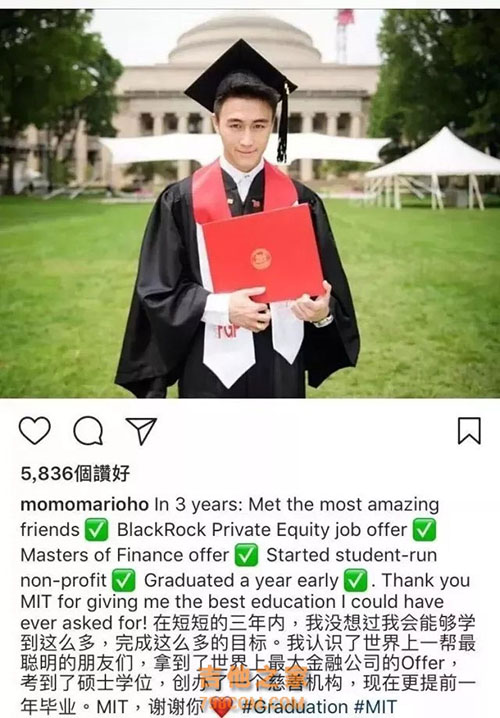The height and width of the screenshot is (718, 500).
Task: Click the green checkmark after 'friends'
Action: (97, 530)
